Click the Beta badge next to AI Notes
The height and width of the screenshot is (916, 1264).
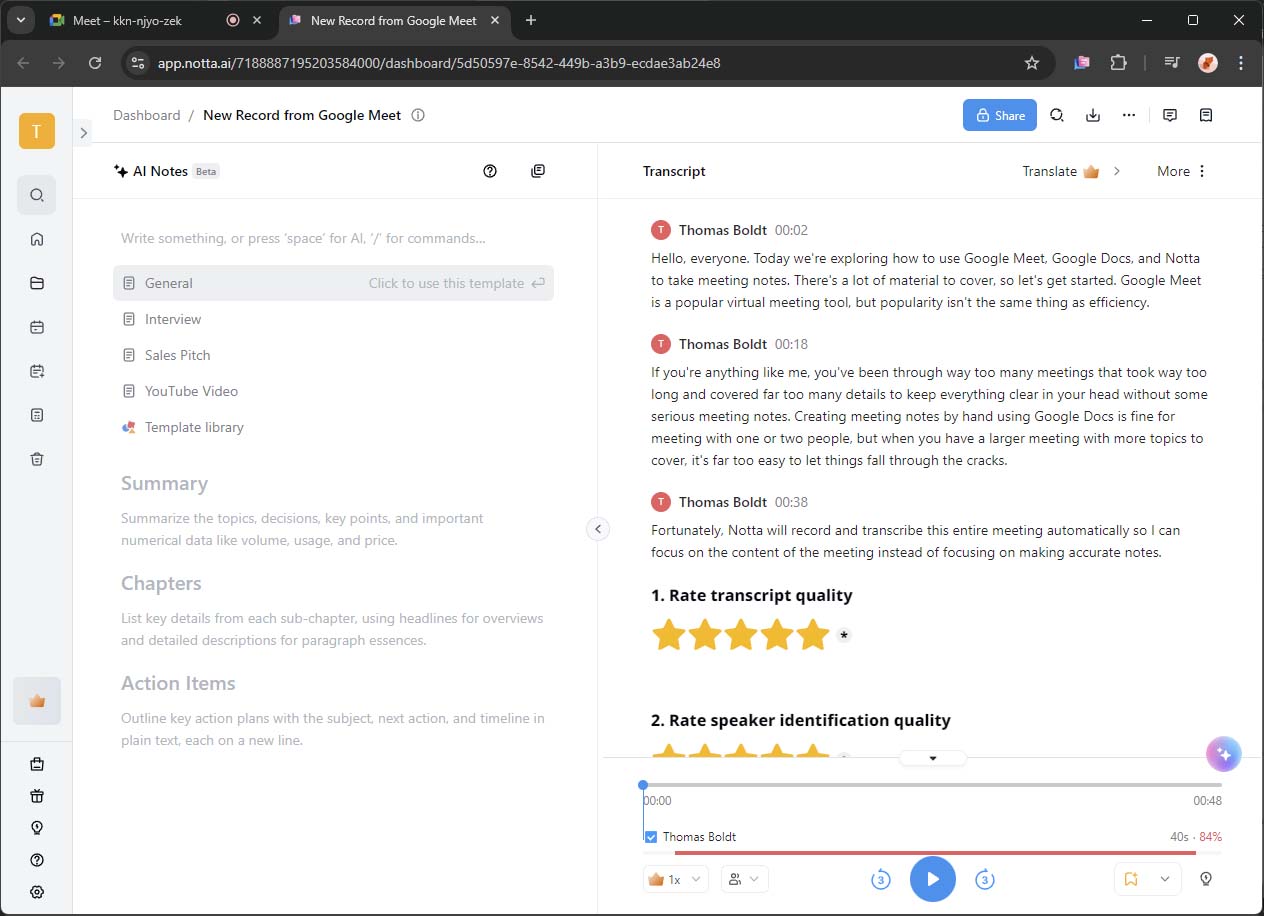click(206, 171)
